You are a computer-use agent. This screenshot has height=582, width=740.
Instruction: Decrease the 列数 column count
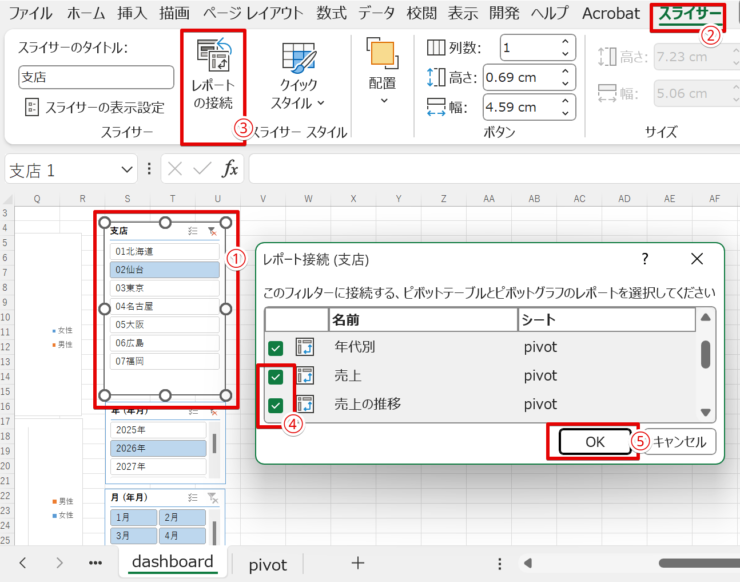[x=565, y=54]
